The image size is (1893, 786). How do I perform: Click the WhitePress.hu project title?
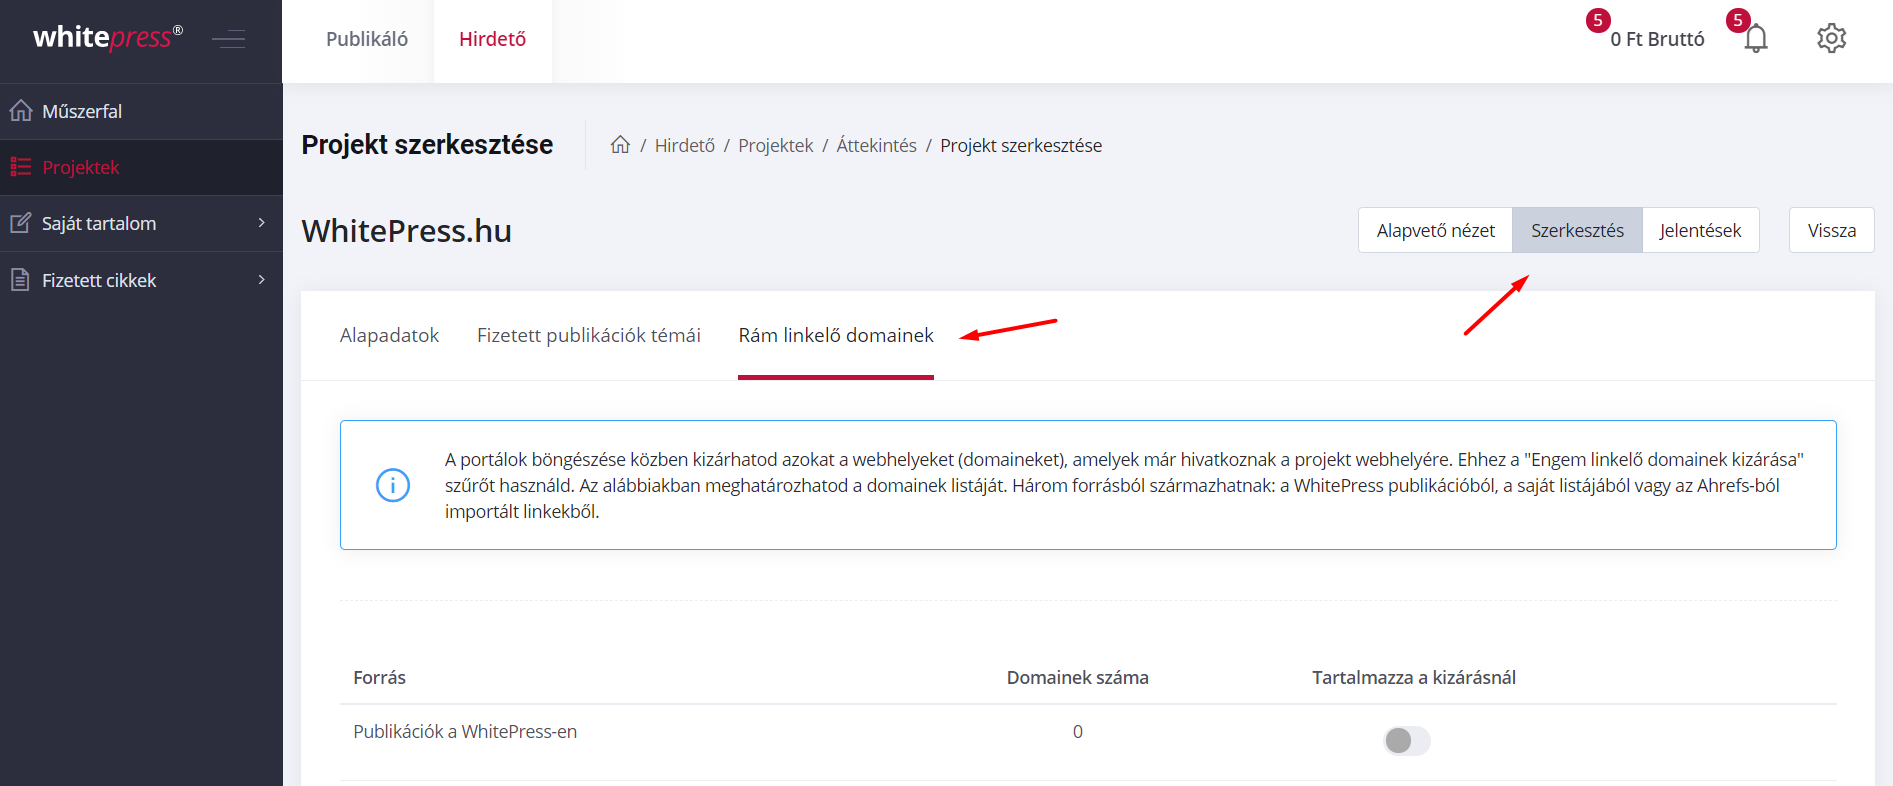tap(407, 231)
